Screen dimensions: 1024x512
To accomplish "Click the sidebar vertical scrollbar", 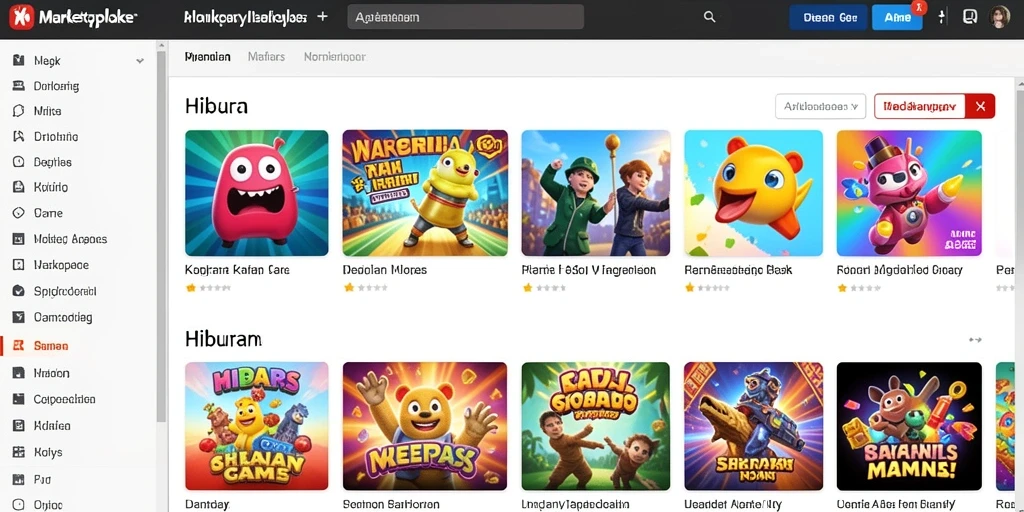I will [161, 235].
